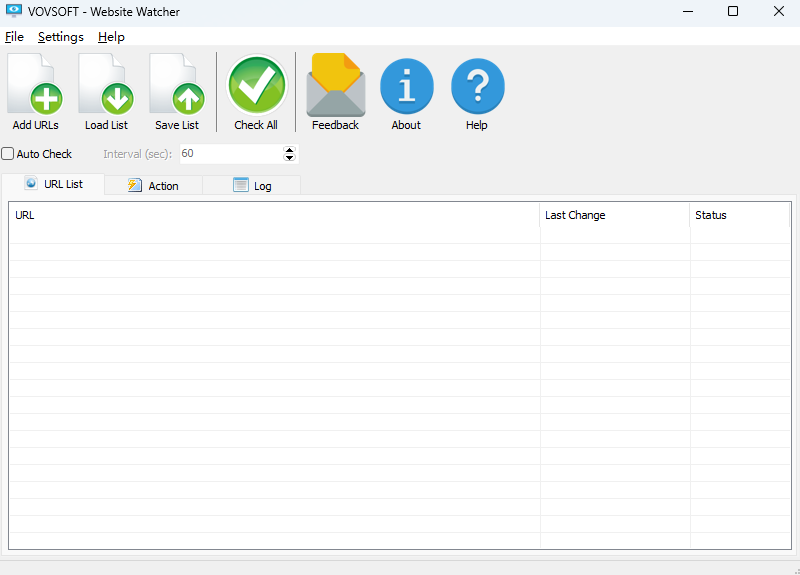Switch to the Action tab

153,186
